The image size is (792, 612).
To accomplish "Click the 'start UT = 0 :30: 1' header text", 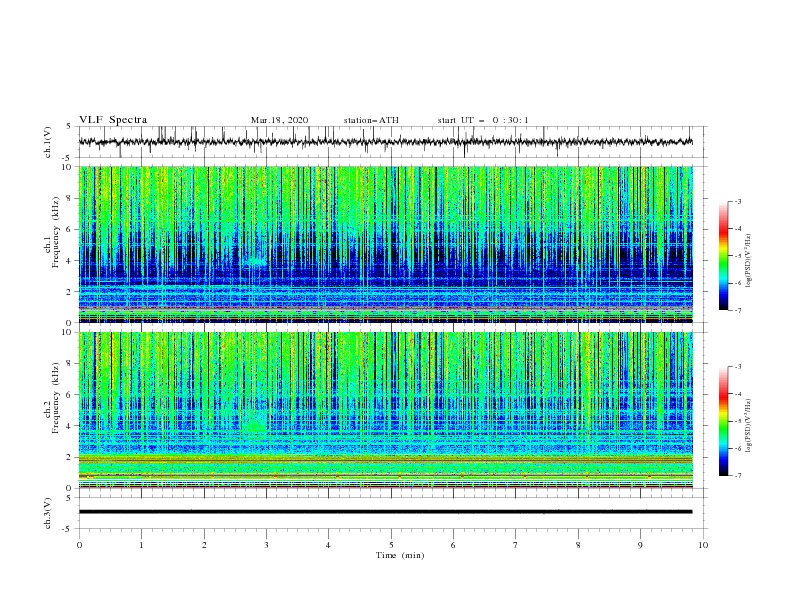I will click(483, 120).
